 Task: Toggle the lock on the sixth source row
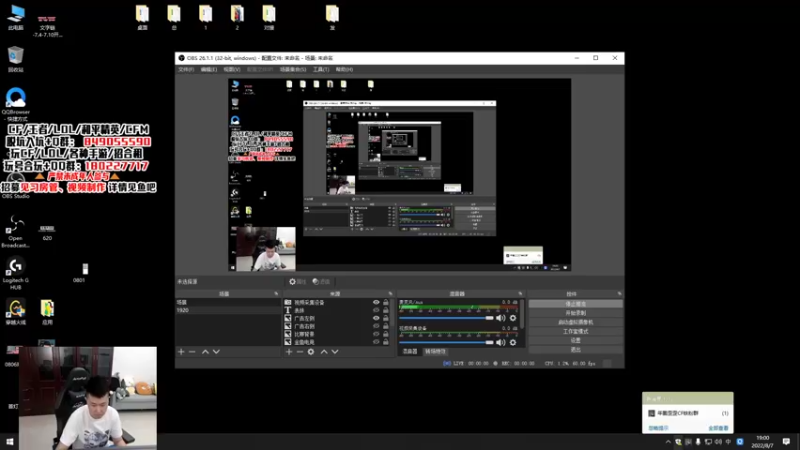[386, 342]
